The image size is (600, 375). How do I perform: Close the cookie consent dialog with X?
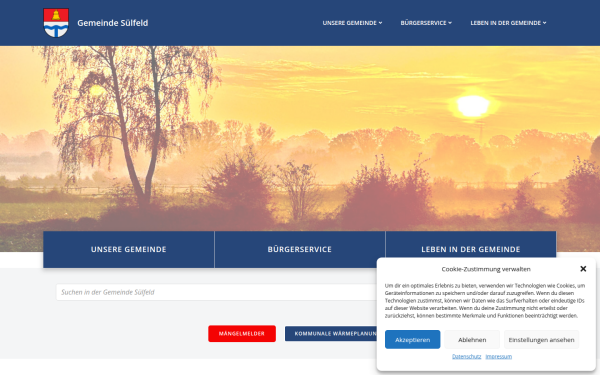(x=583, y=269)
